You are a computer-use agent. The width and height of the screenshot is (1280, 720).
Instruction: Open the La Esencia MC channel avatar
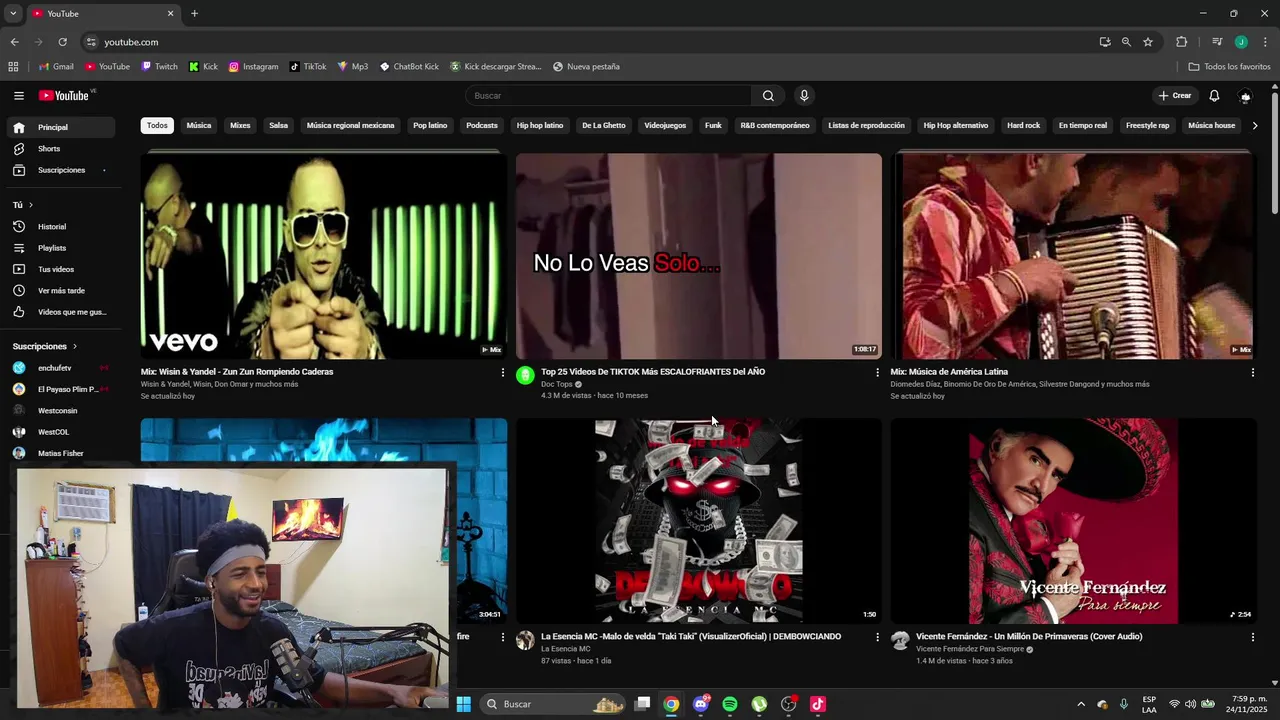[525, 640]
